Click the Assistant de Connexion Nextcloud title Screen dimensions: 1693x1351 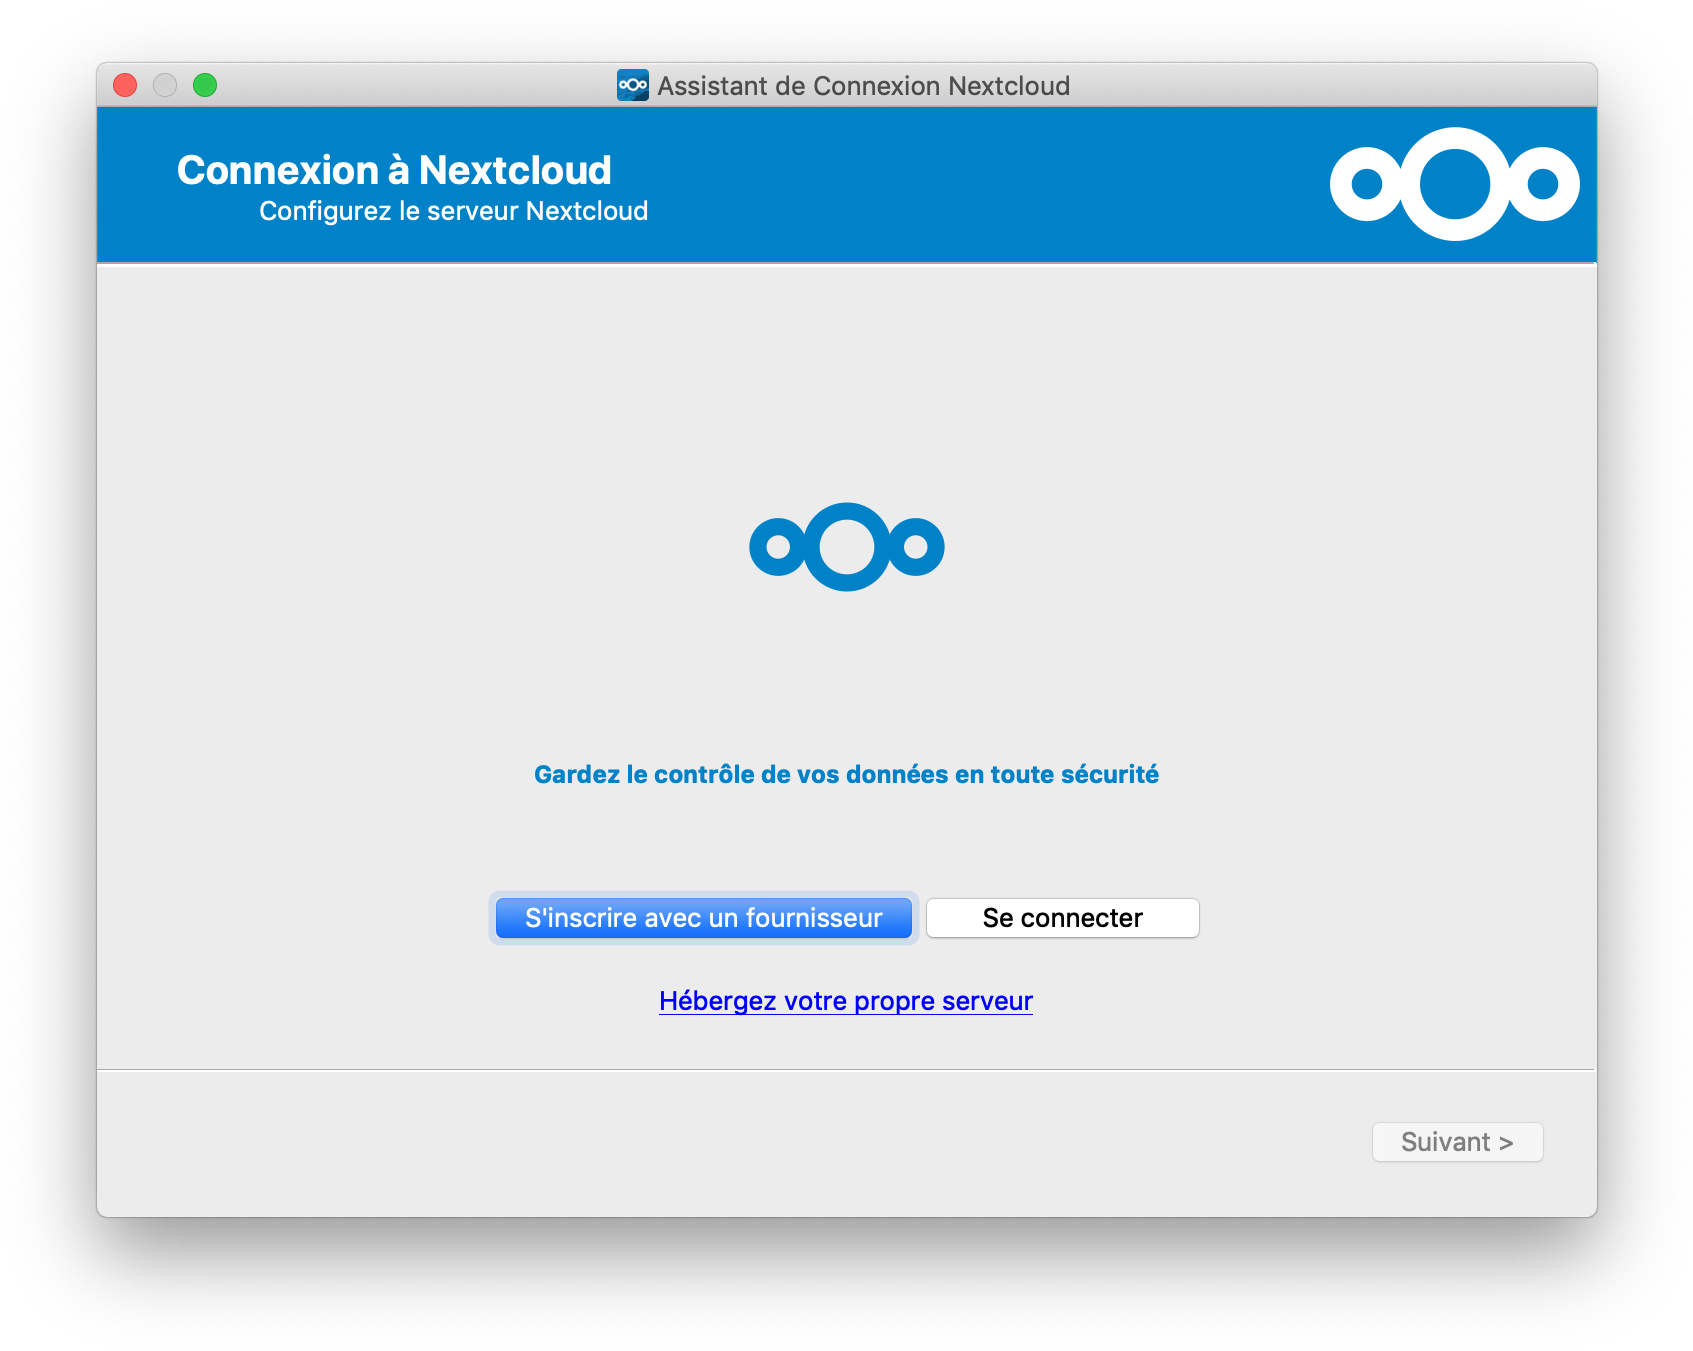tap(864, 86)
